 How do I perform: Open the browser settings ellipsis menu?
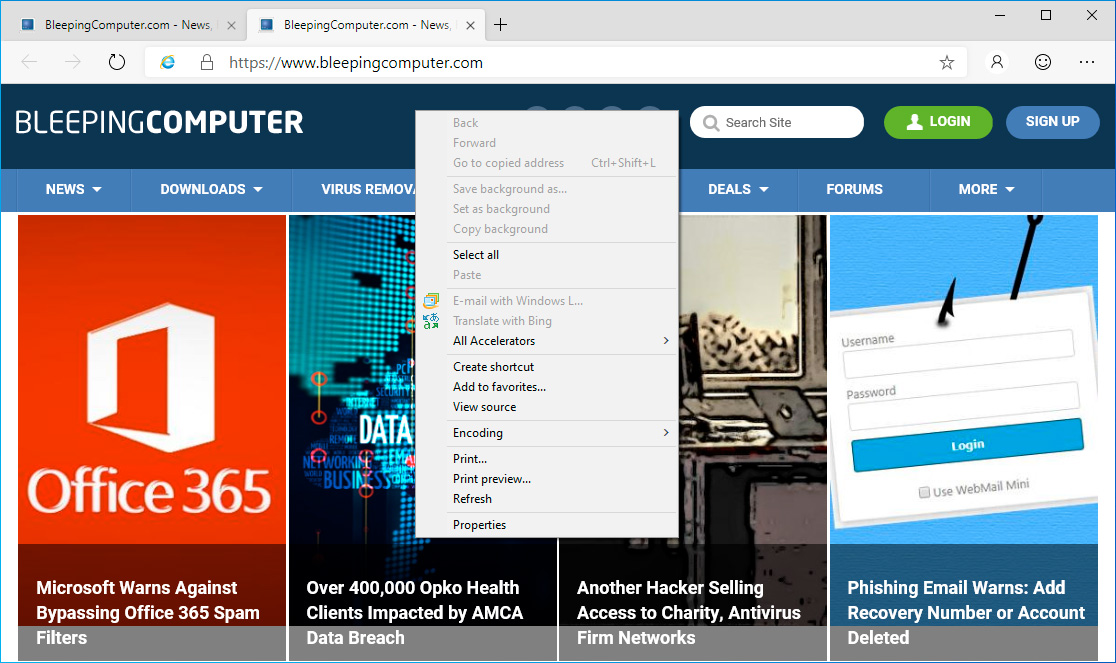[x=1087, y=63]
